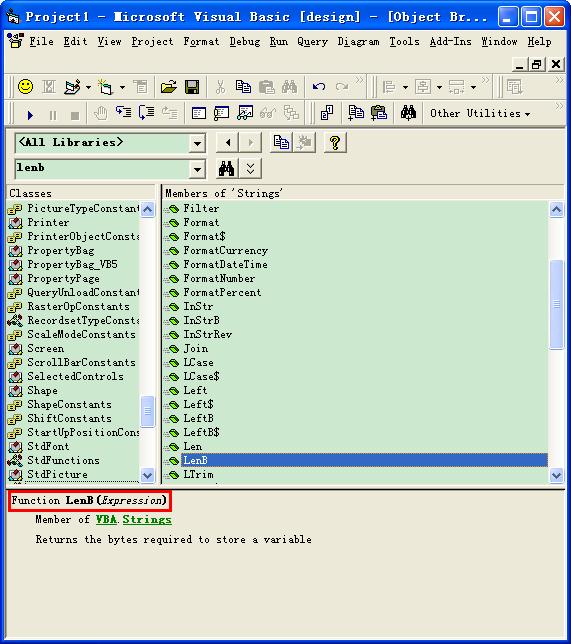571x644 pixels.
Task: Click Copy to Clipboard in Object Browser
Action: 281,143
